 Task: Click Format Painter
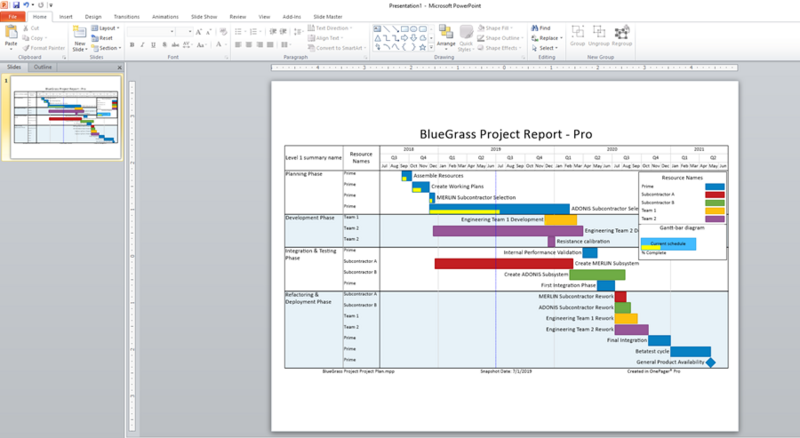(x=43, y=48)
